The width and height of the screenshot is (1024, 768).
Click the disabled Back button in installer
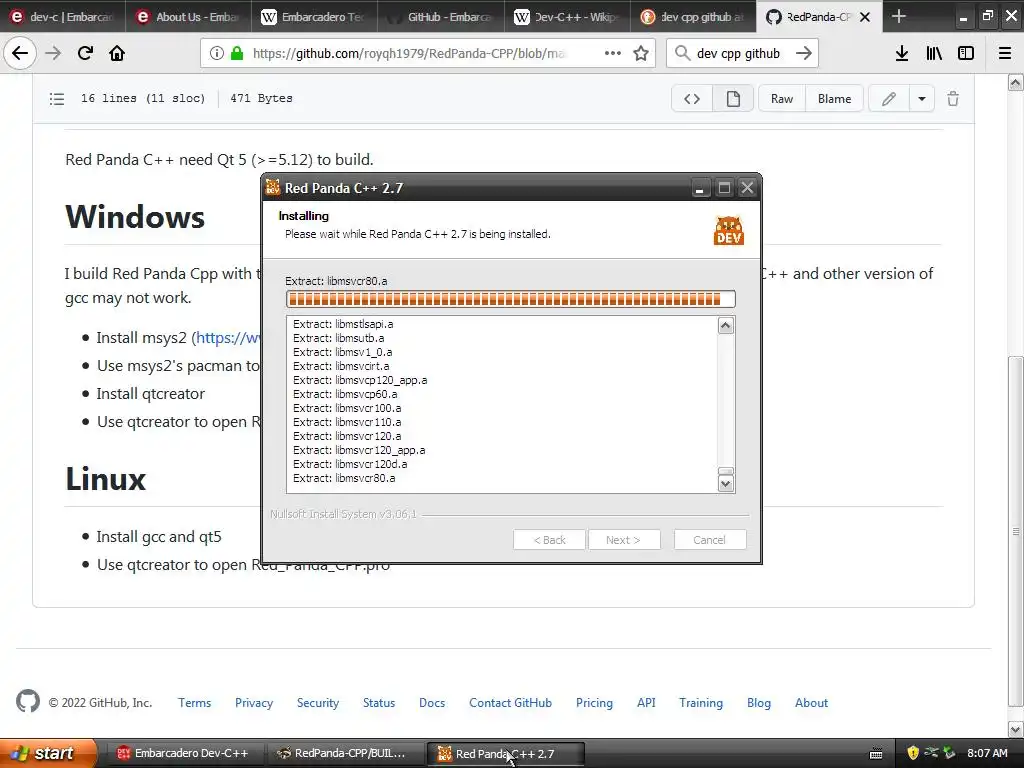click(x=549, y=539)
